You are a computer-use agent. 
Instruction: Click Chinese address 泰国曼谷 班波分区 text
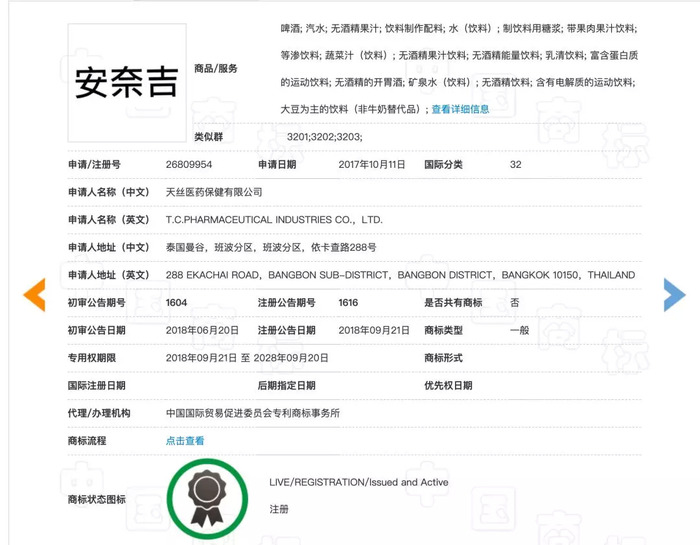[x=271, y=247]
